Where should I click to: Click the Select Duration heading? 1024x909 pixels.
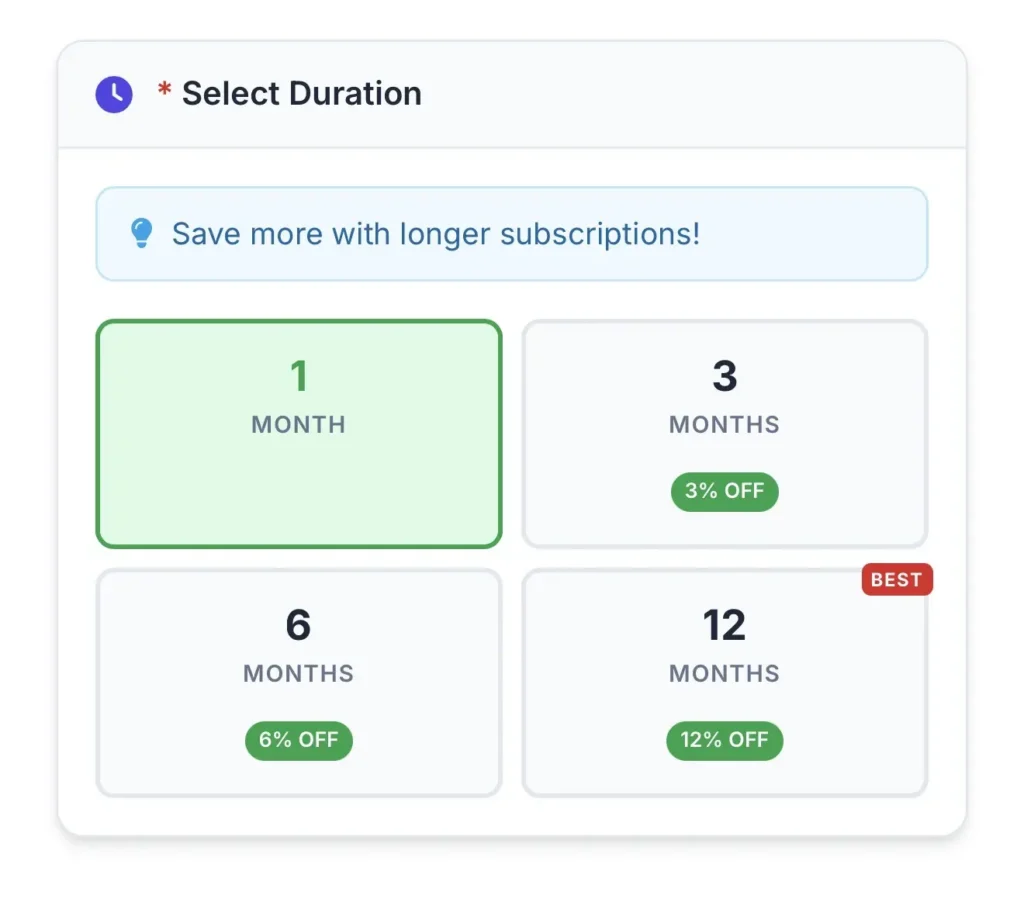coord(301,94)
